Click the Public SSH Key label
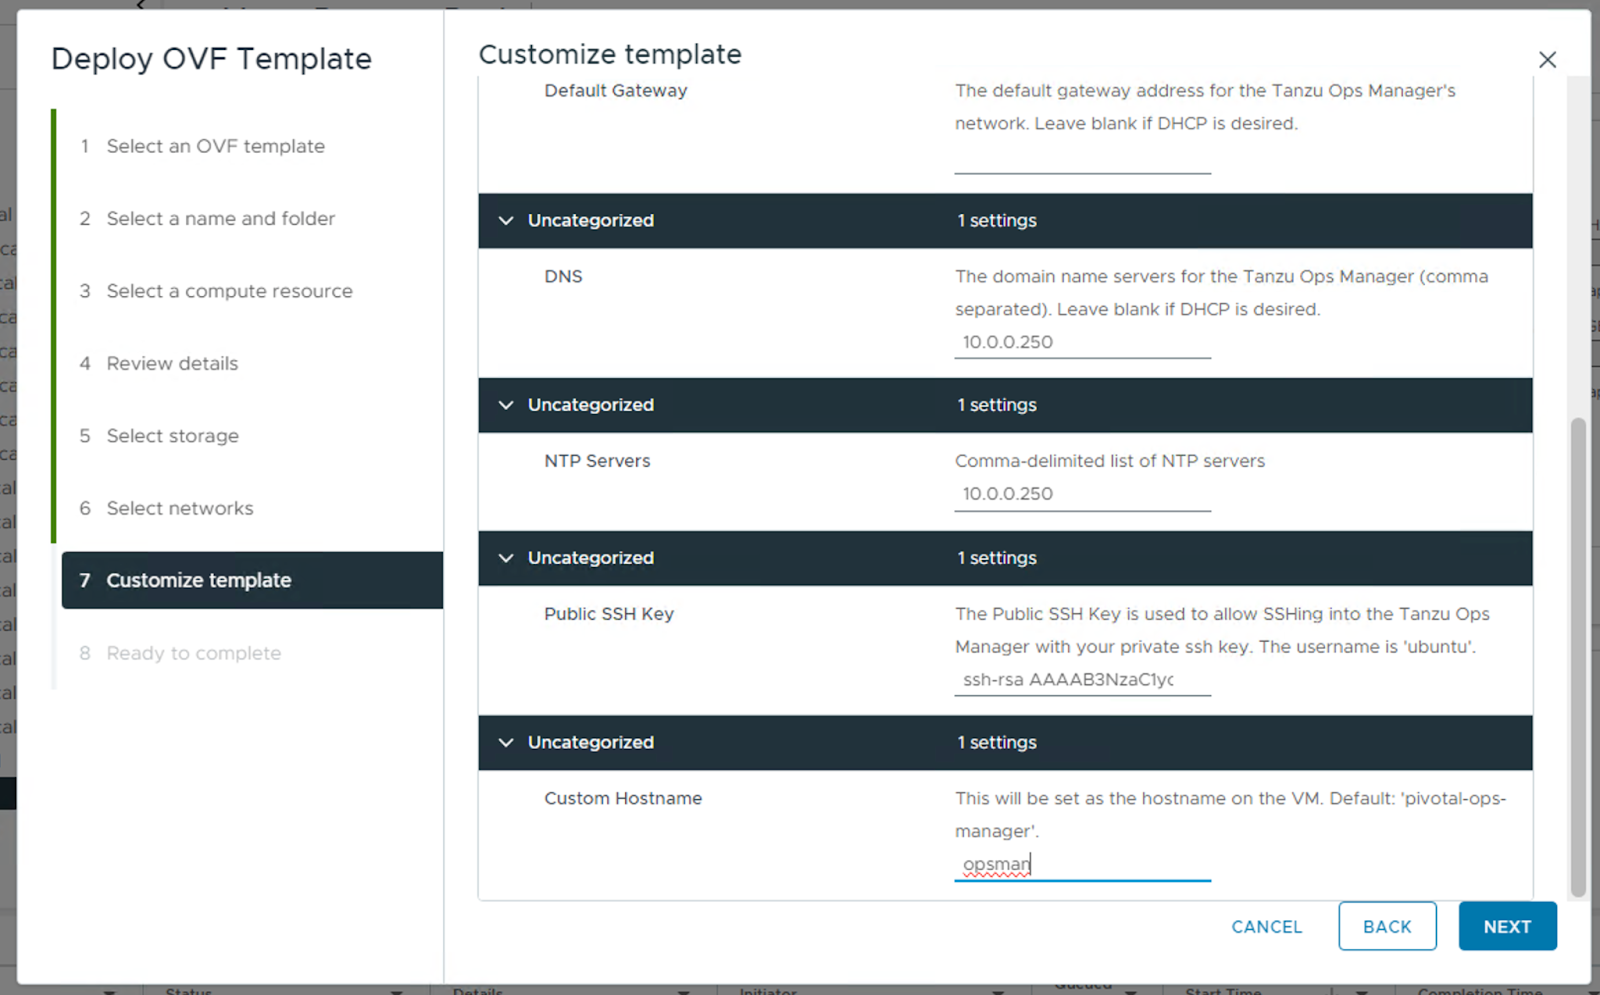Screen dimensions: 1600x995 (x=609, y=614)
